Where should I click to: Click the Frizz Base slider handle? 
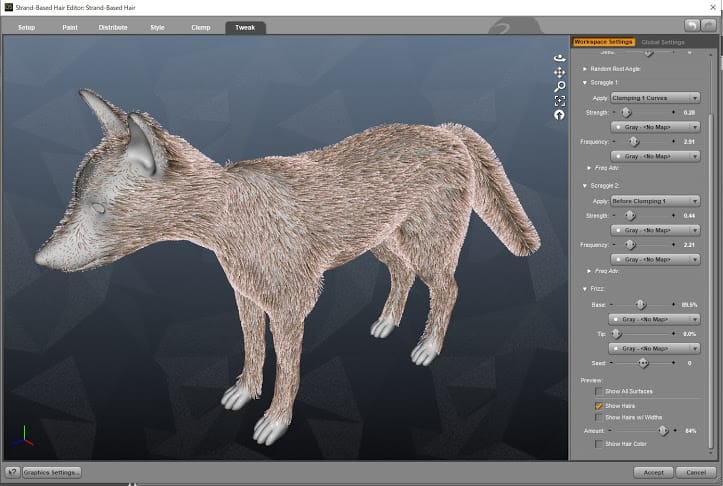pos(640,304)
